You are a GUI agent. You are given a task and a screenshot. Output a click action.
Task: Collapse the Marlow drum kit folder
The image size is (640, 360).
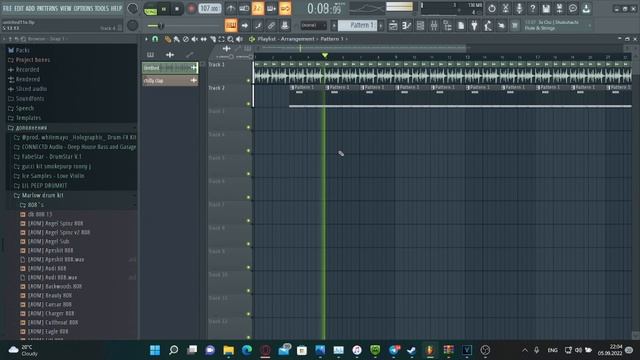tap(42, 196)
